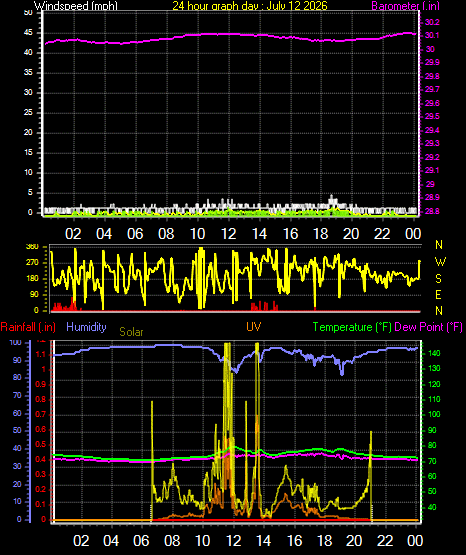Click the "E" compass direction label
The height and width of the screenshot is (555, 466).
pos(438,294)
